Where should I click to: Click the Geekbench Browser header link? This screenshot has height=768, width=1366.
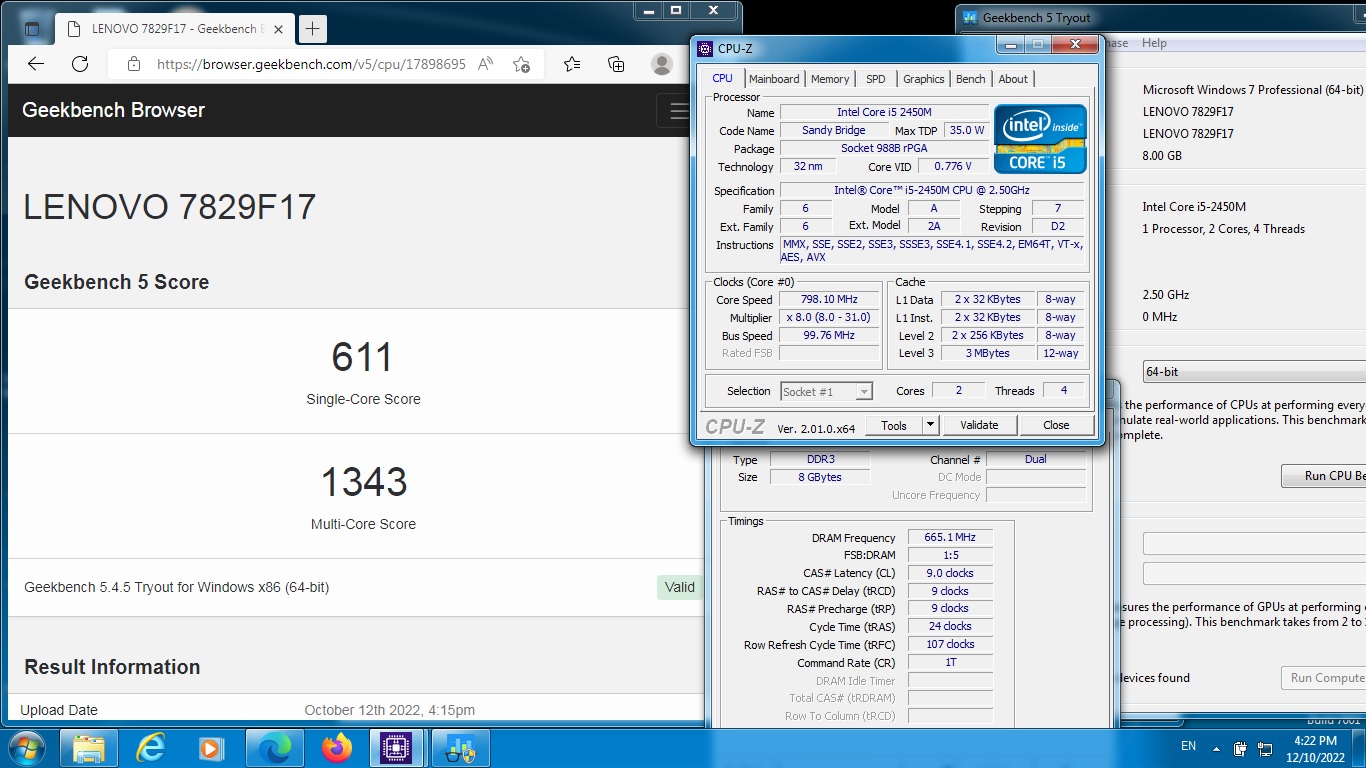pos(113,110)
